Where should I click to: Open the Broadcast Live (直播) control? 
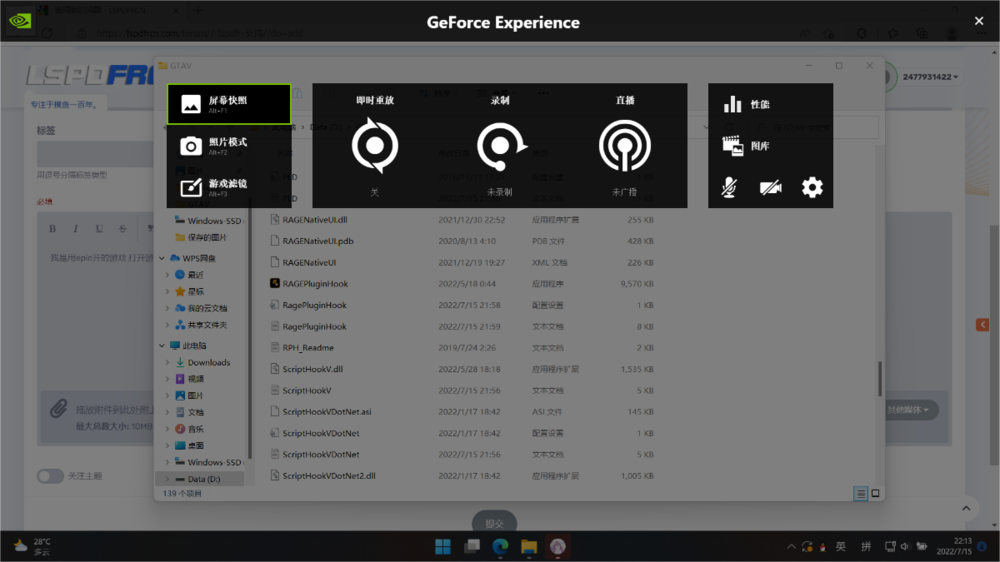coord(625,145)
